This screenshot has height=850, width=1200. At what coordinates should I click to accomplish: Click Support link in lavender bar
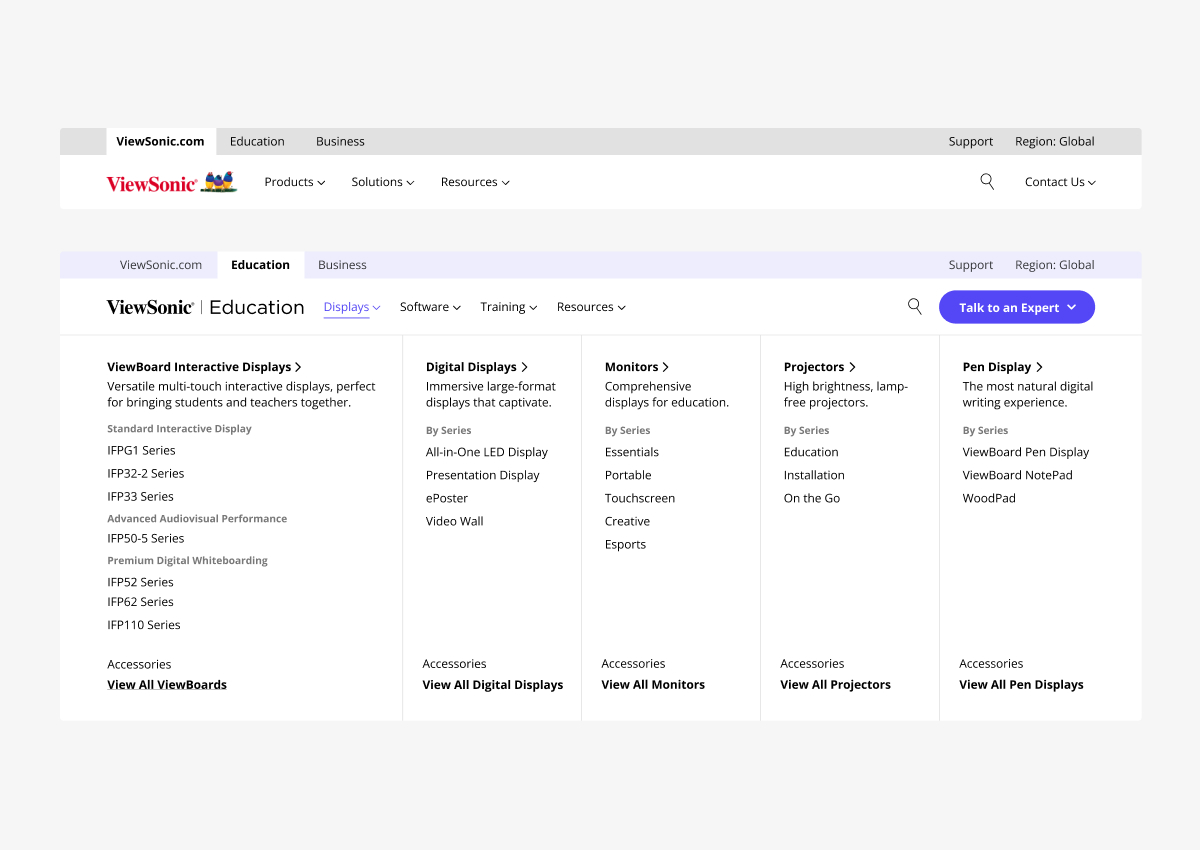point(971,265)
